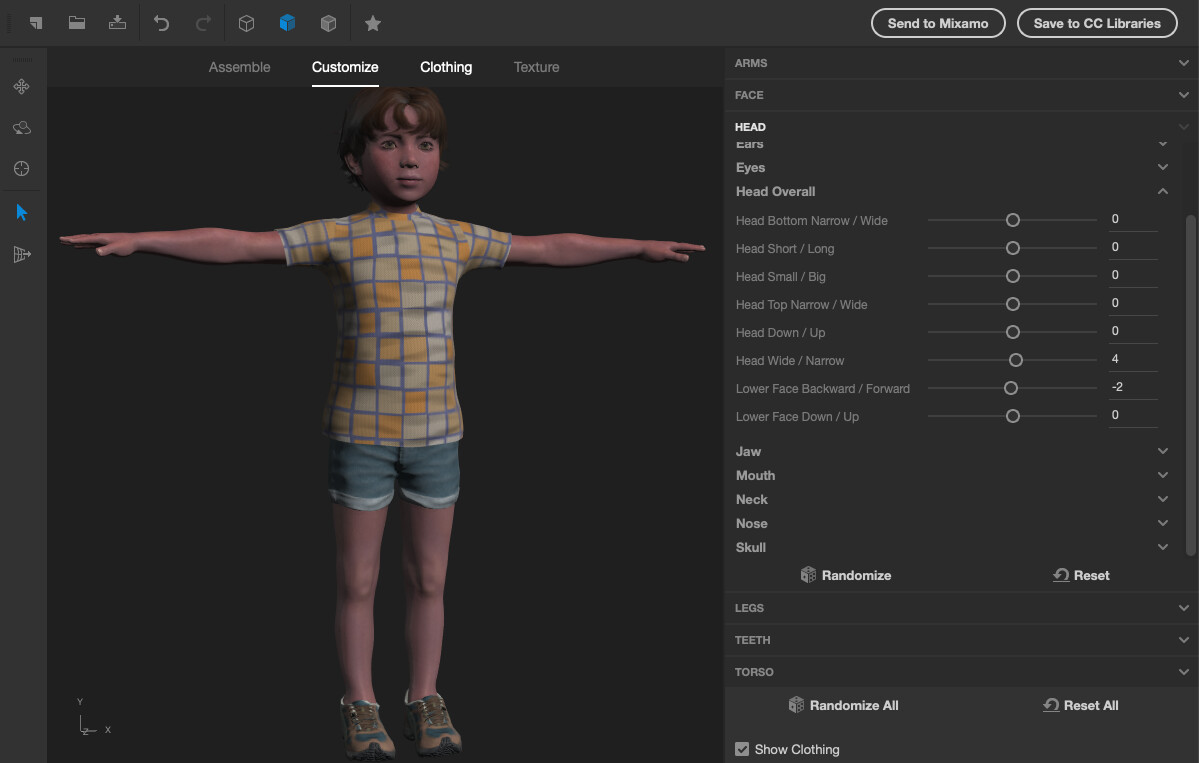Image resolution: width=1199 pixels, height=763 pixels.
Task: Select the camera Pan tool
Action: click(x=21, y=87)
